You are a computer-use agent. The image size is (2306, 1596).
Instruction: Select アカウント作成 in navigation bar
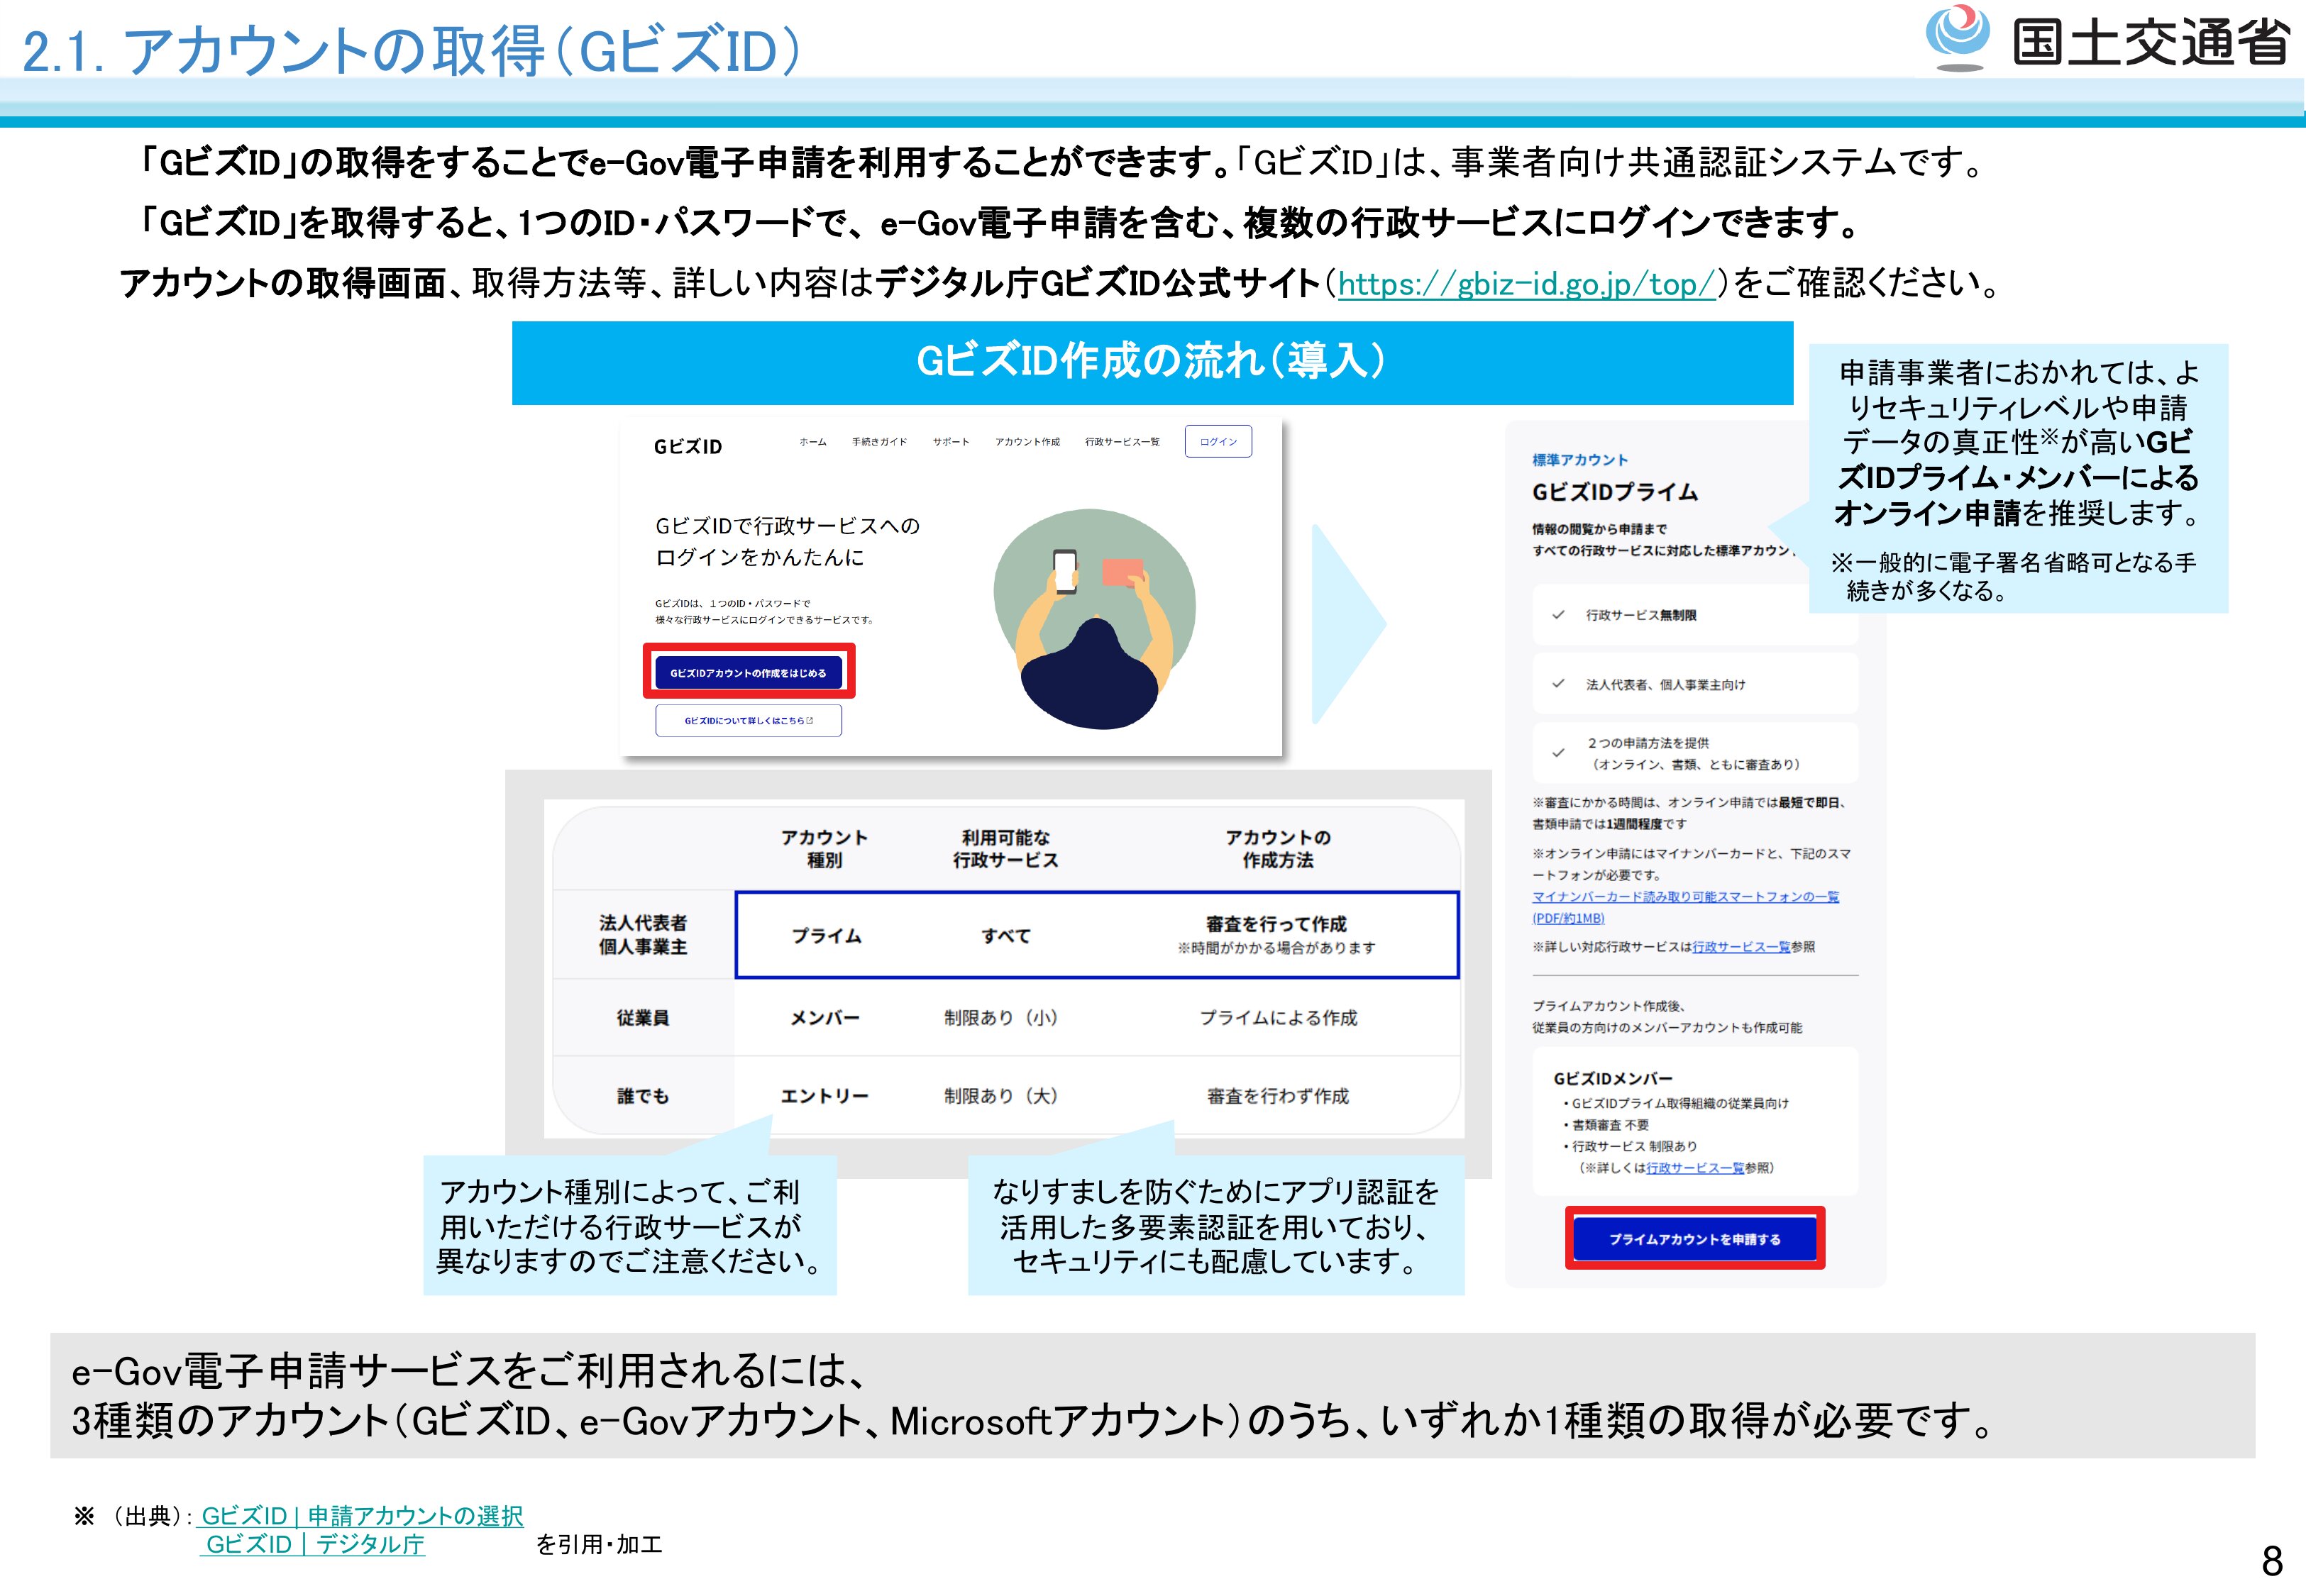[x=1027, y=442]
